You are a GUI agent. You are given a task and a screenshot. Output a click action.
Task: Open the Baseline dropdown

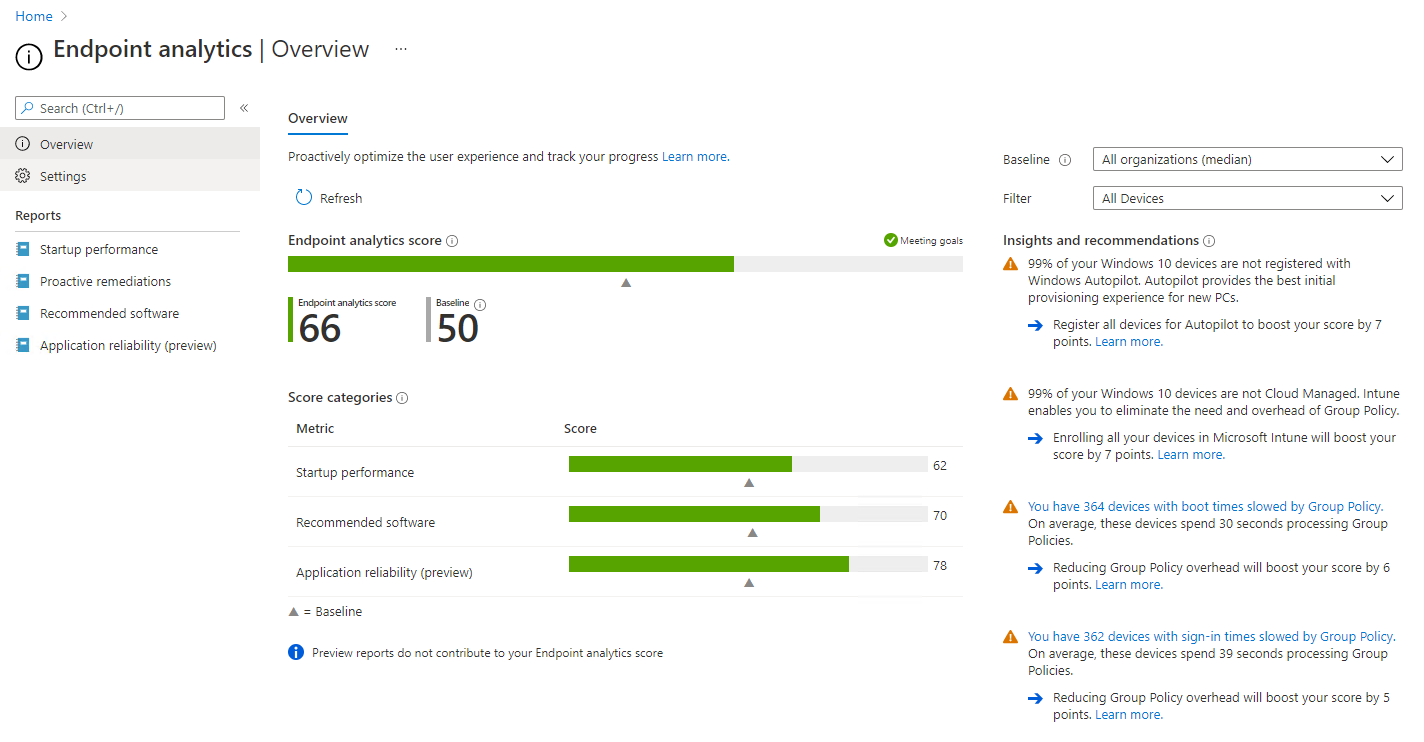coord(1247,159)
